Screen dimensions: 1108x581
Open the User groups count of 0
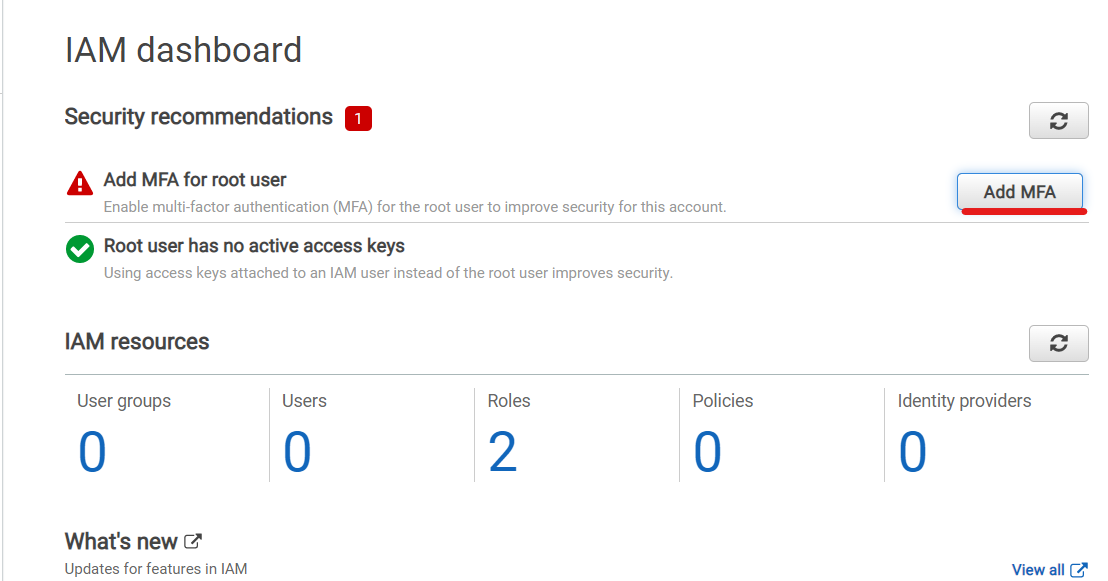point(92,452)
